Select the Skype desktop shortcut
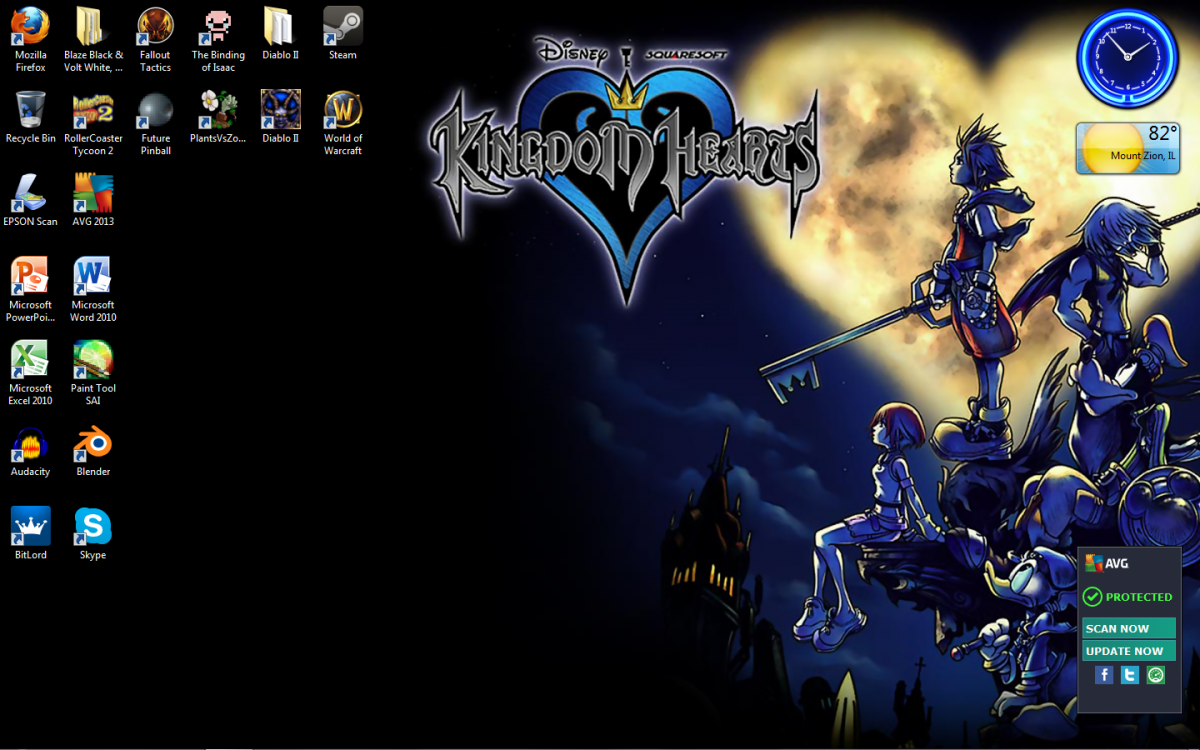The height and width of the screenshot is (750, 1200). pyautogui.click(x=93, y=526)
